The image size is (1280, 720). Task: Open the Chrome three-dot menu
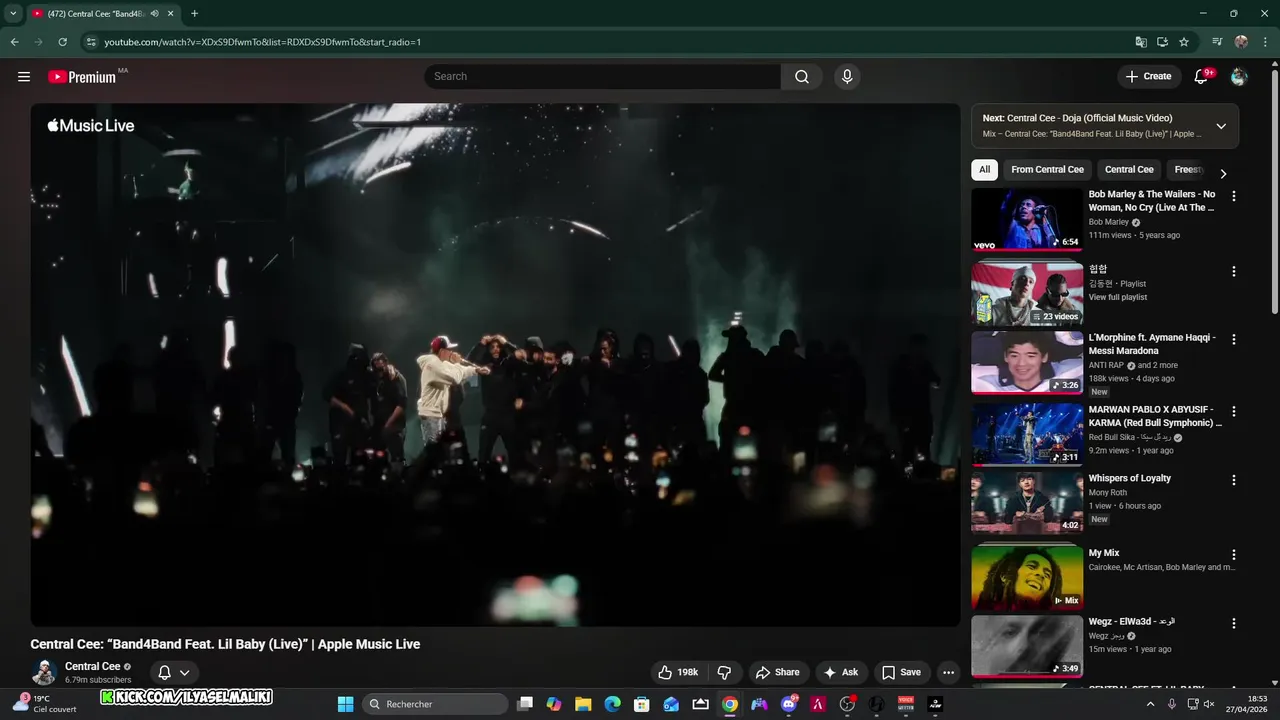(1265, 42)
